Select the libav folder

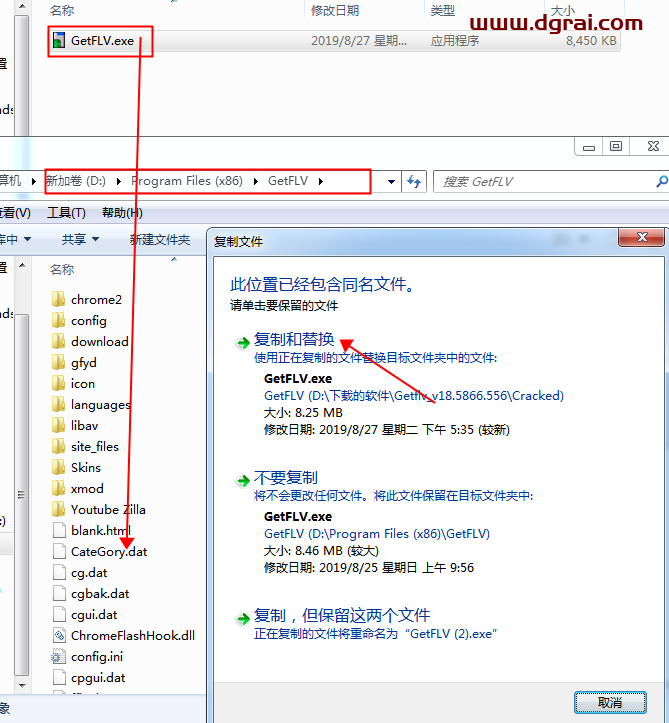[75, 426]
